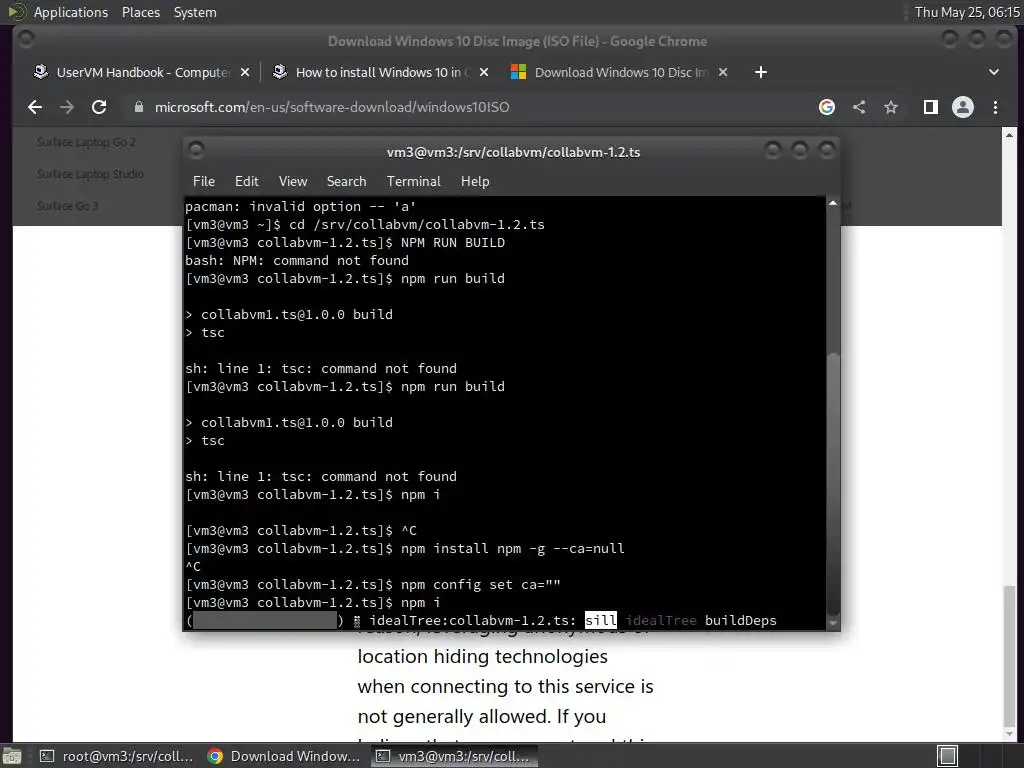Click Chrome page scrollbar up arrow
The image size is (1024, 768).
(1009, 135)
